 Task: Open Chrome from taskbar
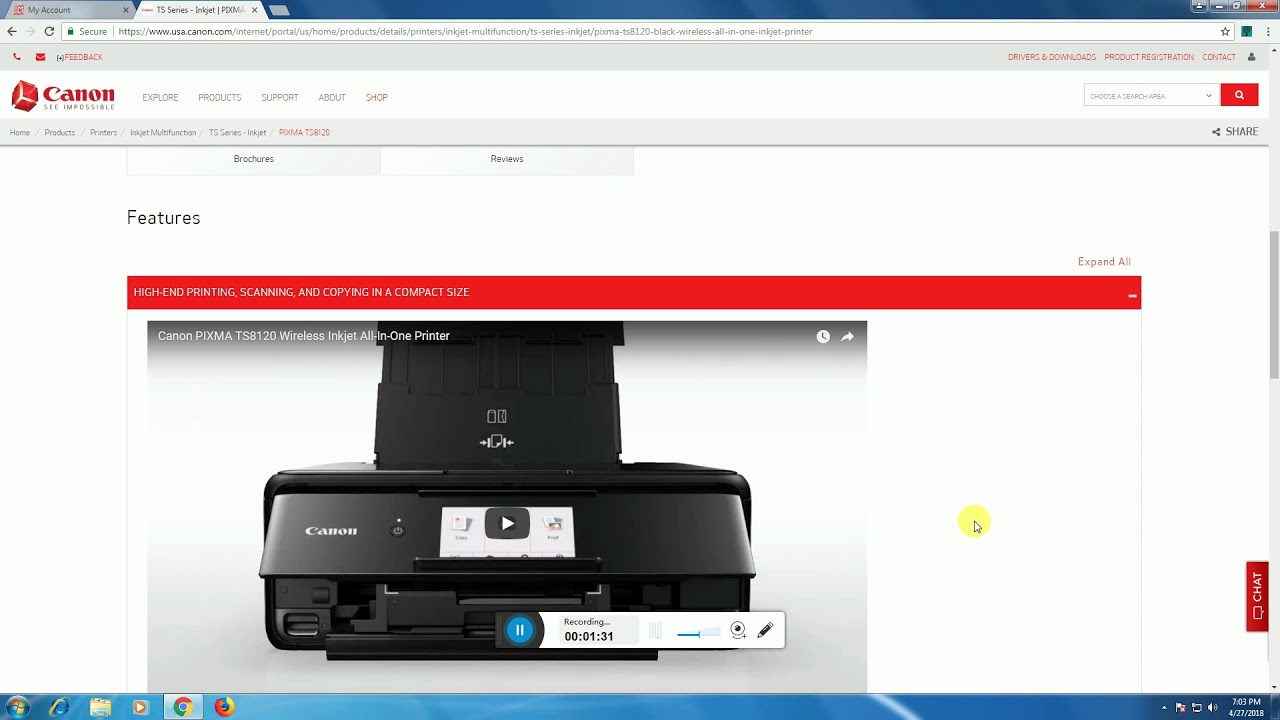coord(182,707)
